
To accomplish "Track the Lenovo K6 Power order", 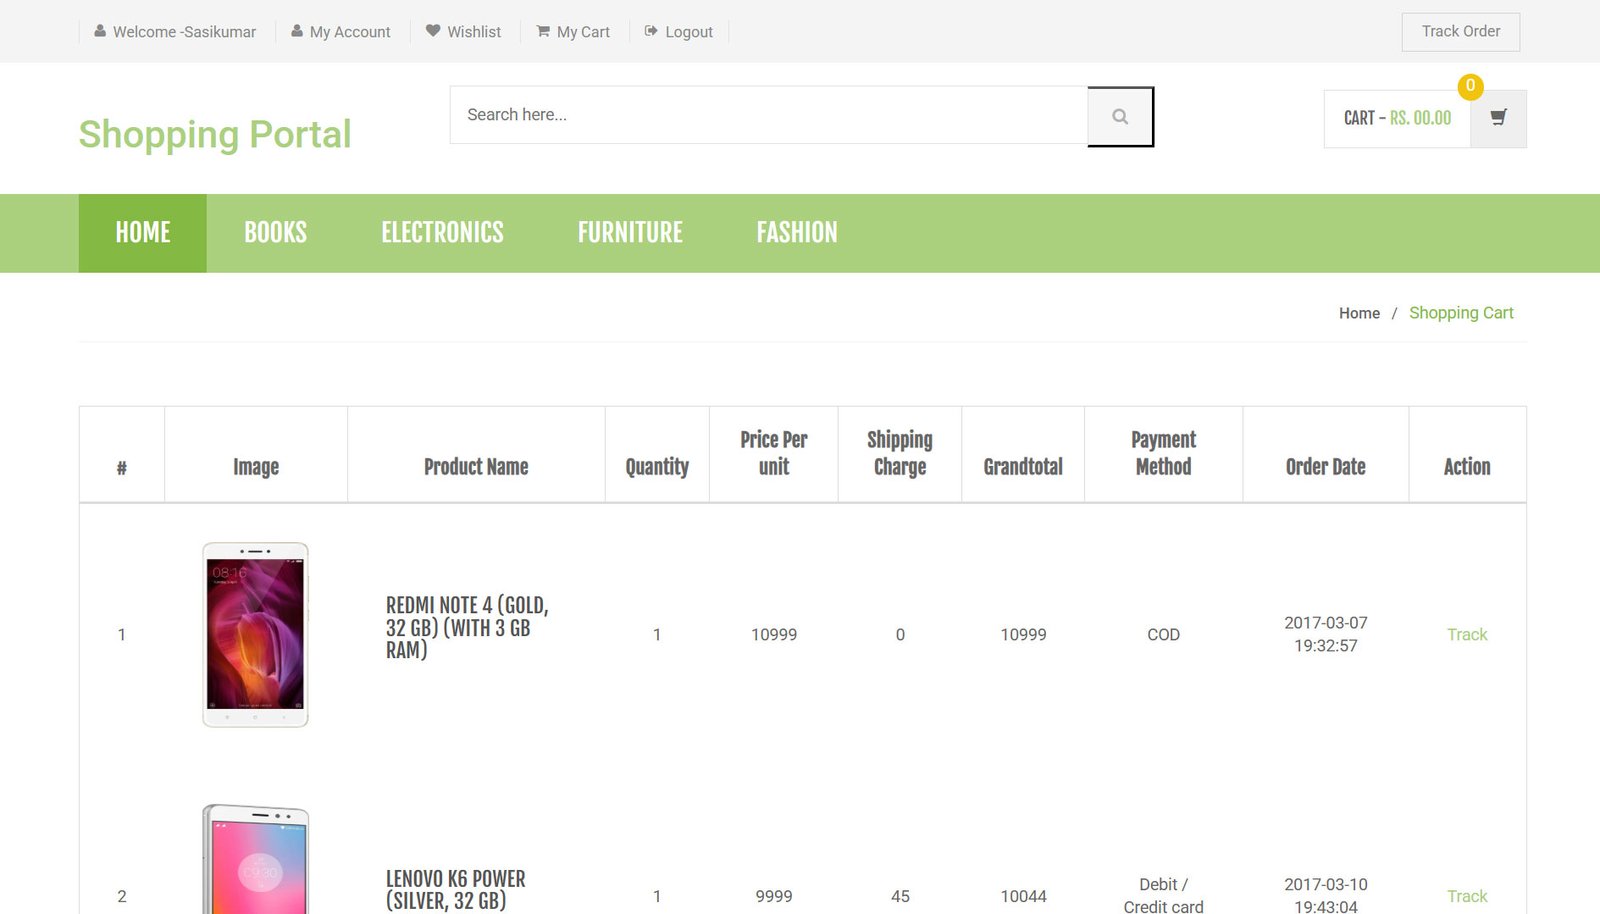I will (1467, 897).
